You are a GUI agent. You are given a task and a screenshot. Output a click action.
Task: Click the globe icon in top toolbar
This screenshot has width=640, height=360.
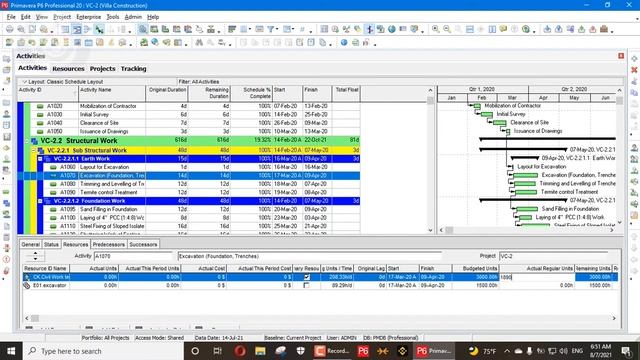(x=392, y=29)
